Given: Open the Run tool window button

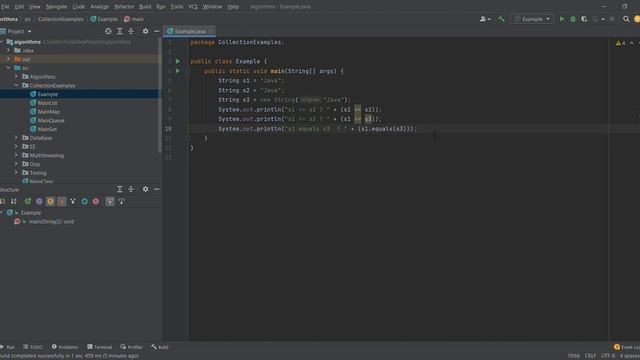Looking at the screenshot, I should point(8,347).
